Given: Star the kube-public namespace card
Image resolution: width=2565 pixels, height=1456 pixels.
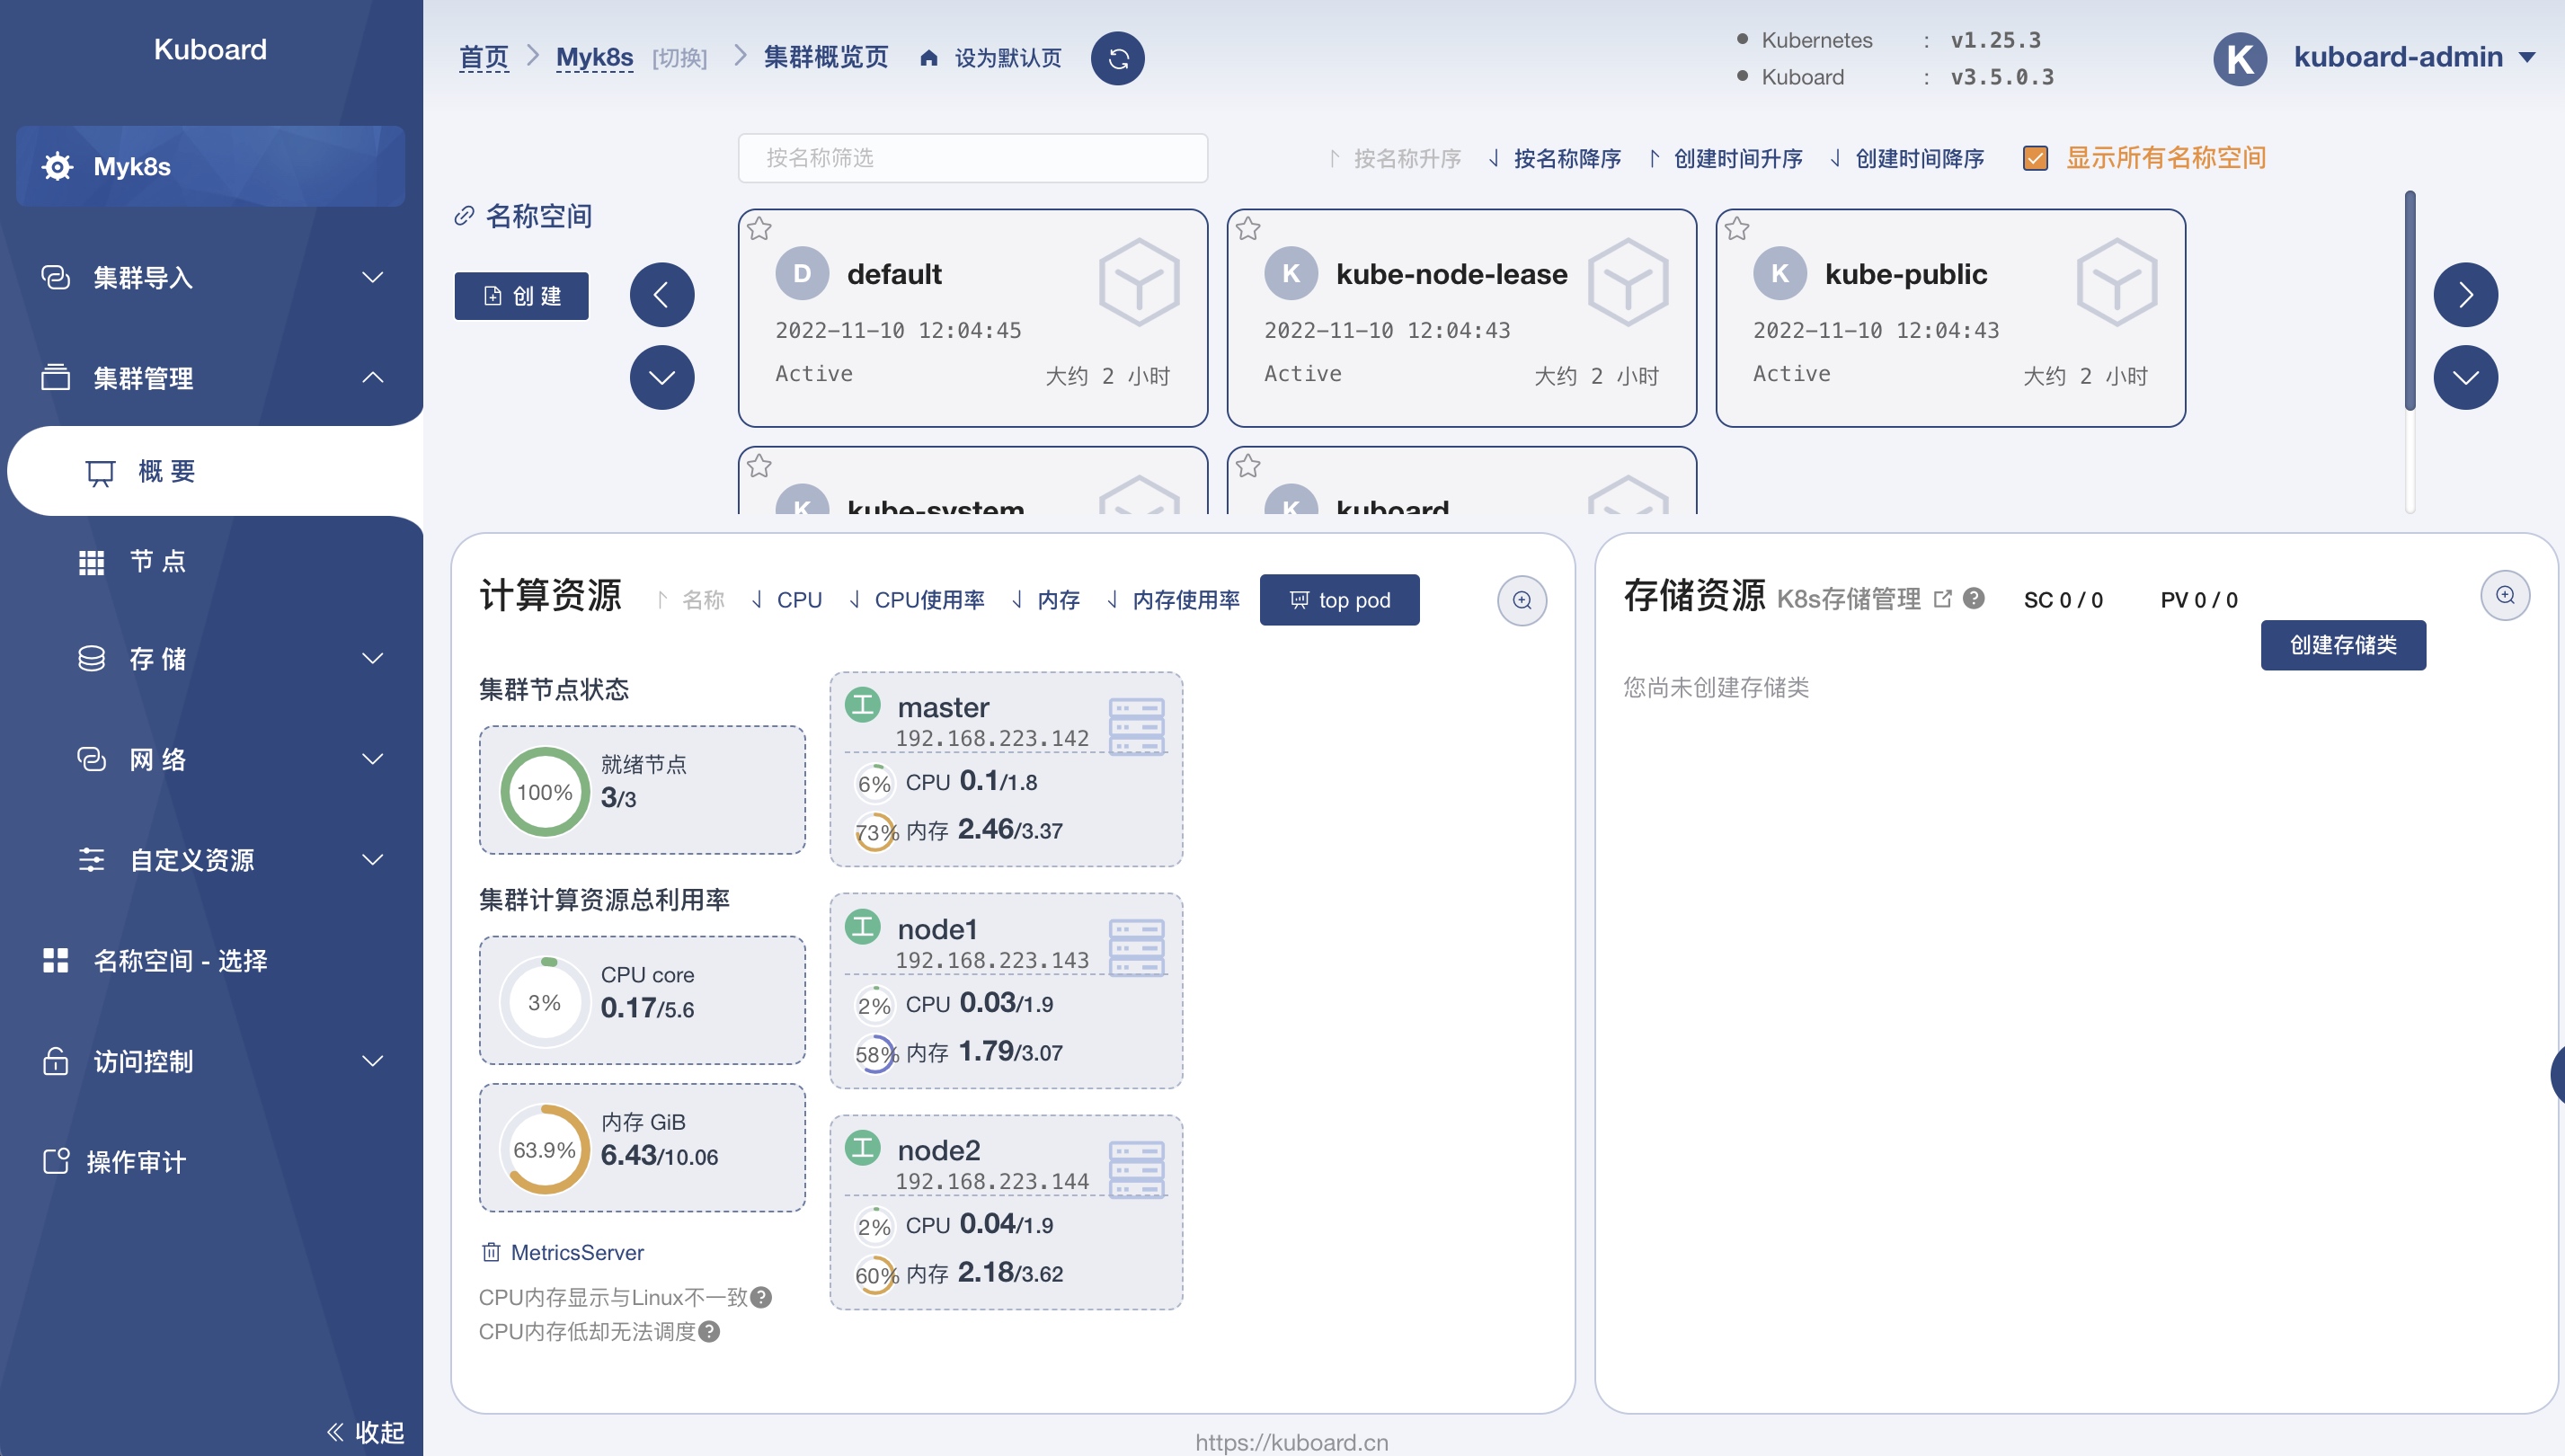Looking at the screenshot, I should (x=1737, y=229).
